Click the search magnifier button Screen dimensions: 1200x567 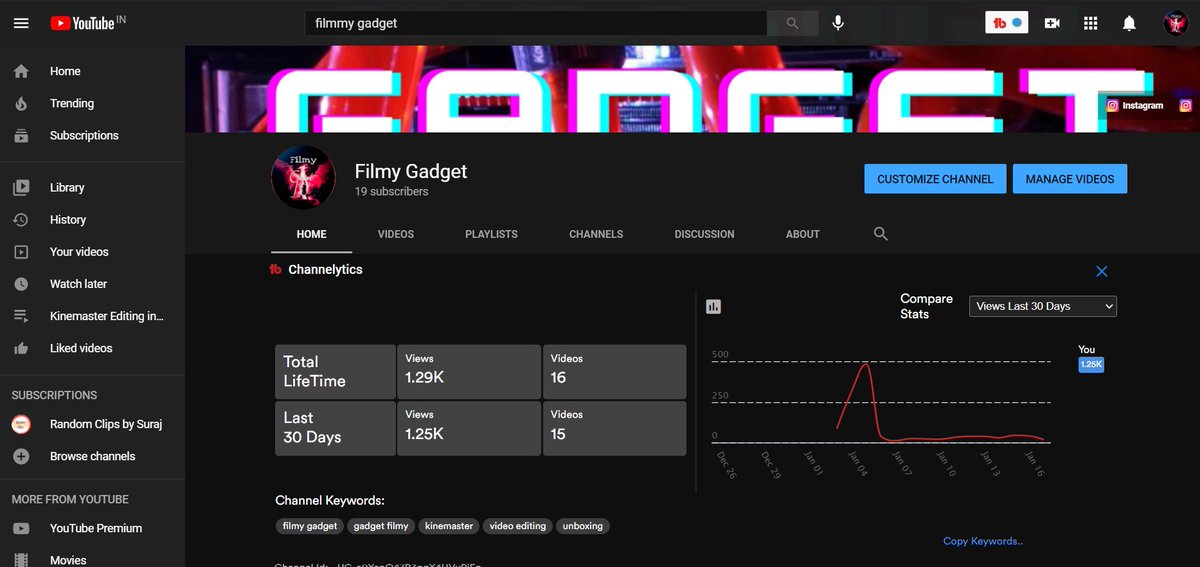pos(793,23)
